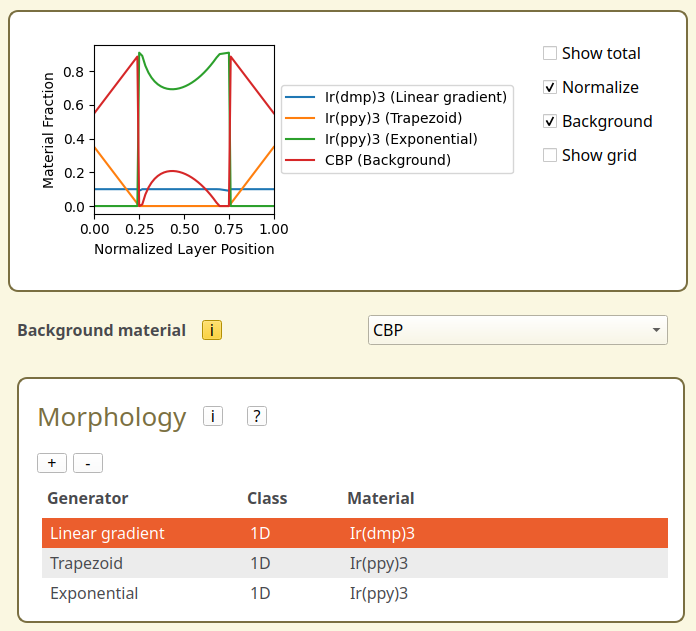This screenshot has height=631, width=696.
Task: Disable the Background checkbox
Action: (550, 121)
